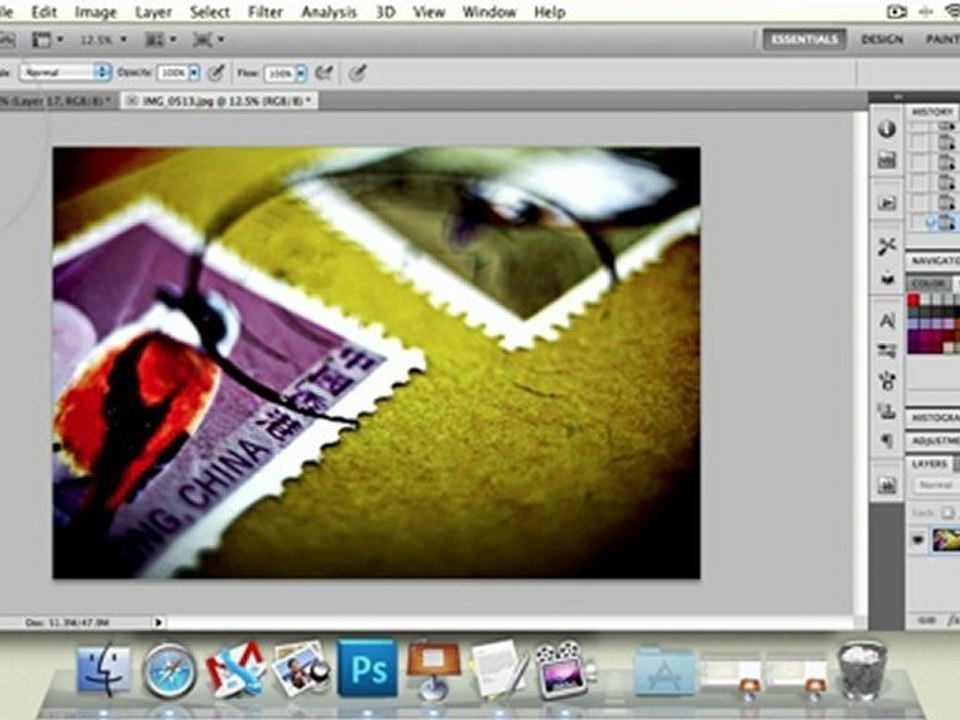The height and width of the screenshot is (720, 960).
Task: Click the tablet pressure size icon
Action: pos(358,73)
